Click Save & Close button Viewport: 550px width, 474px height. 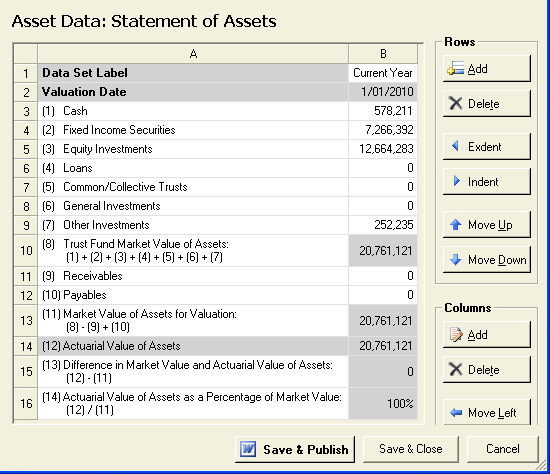point(410,449)
